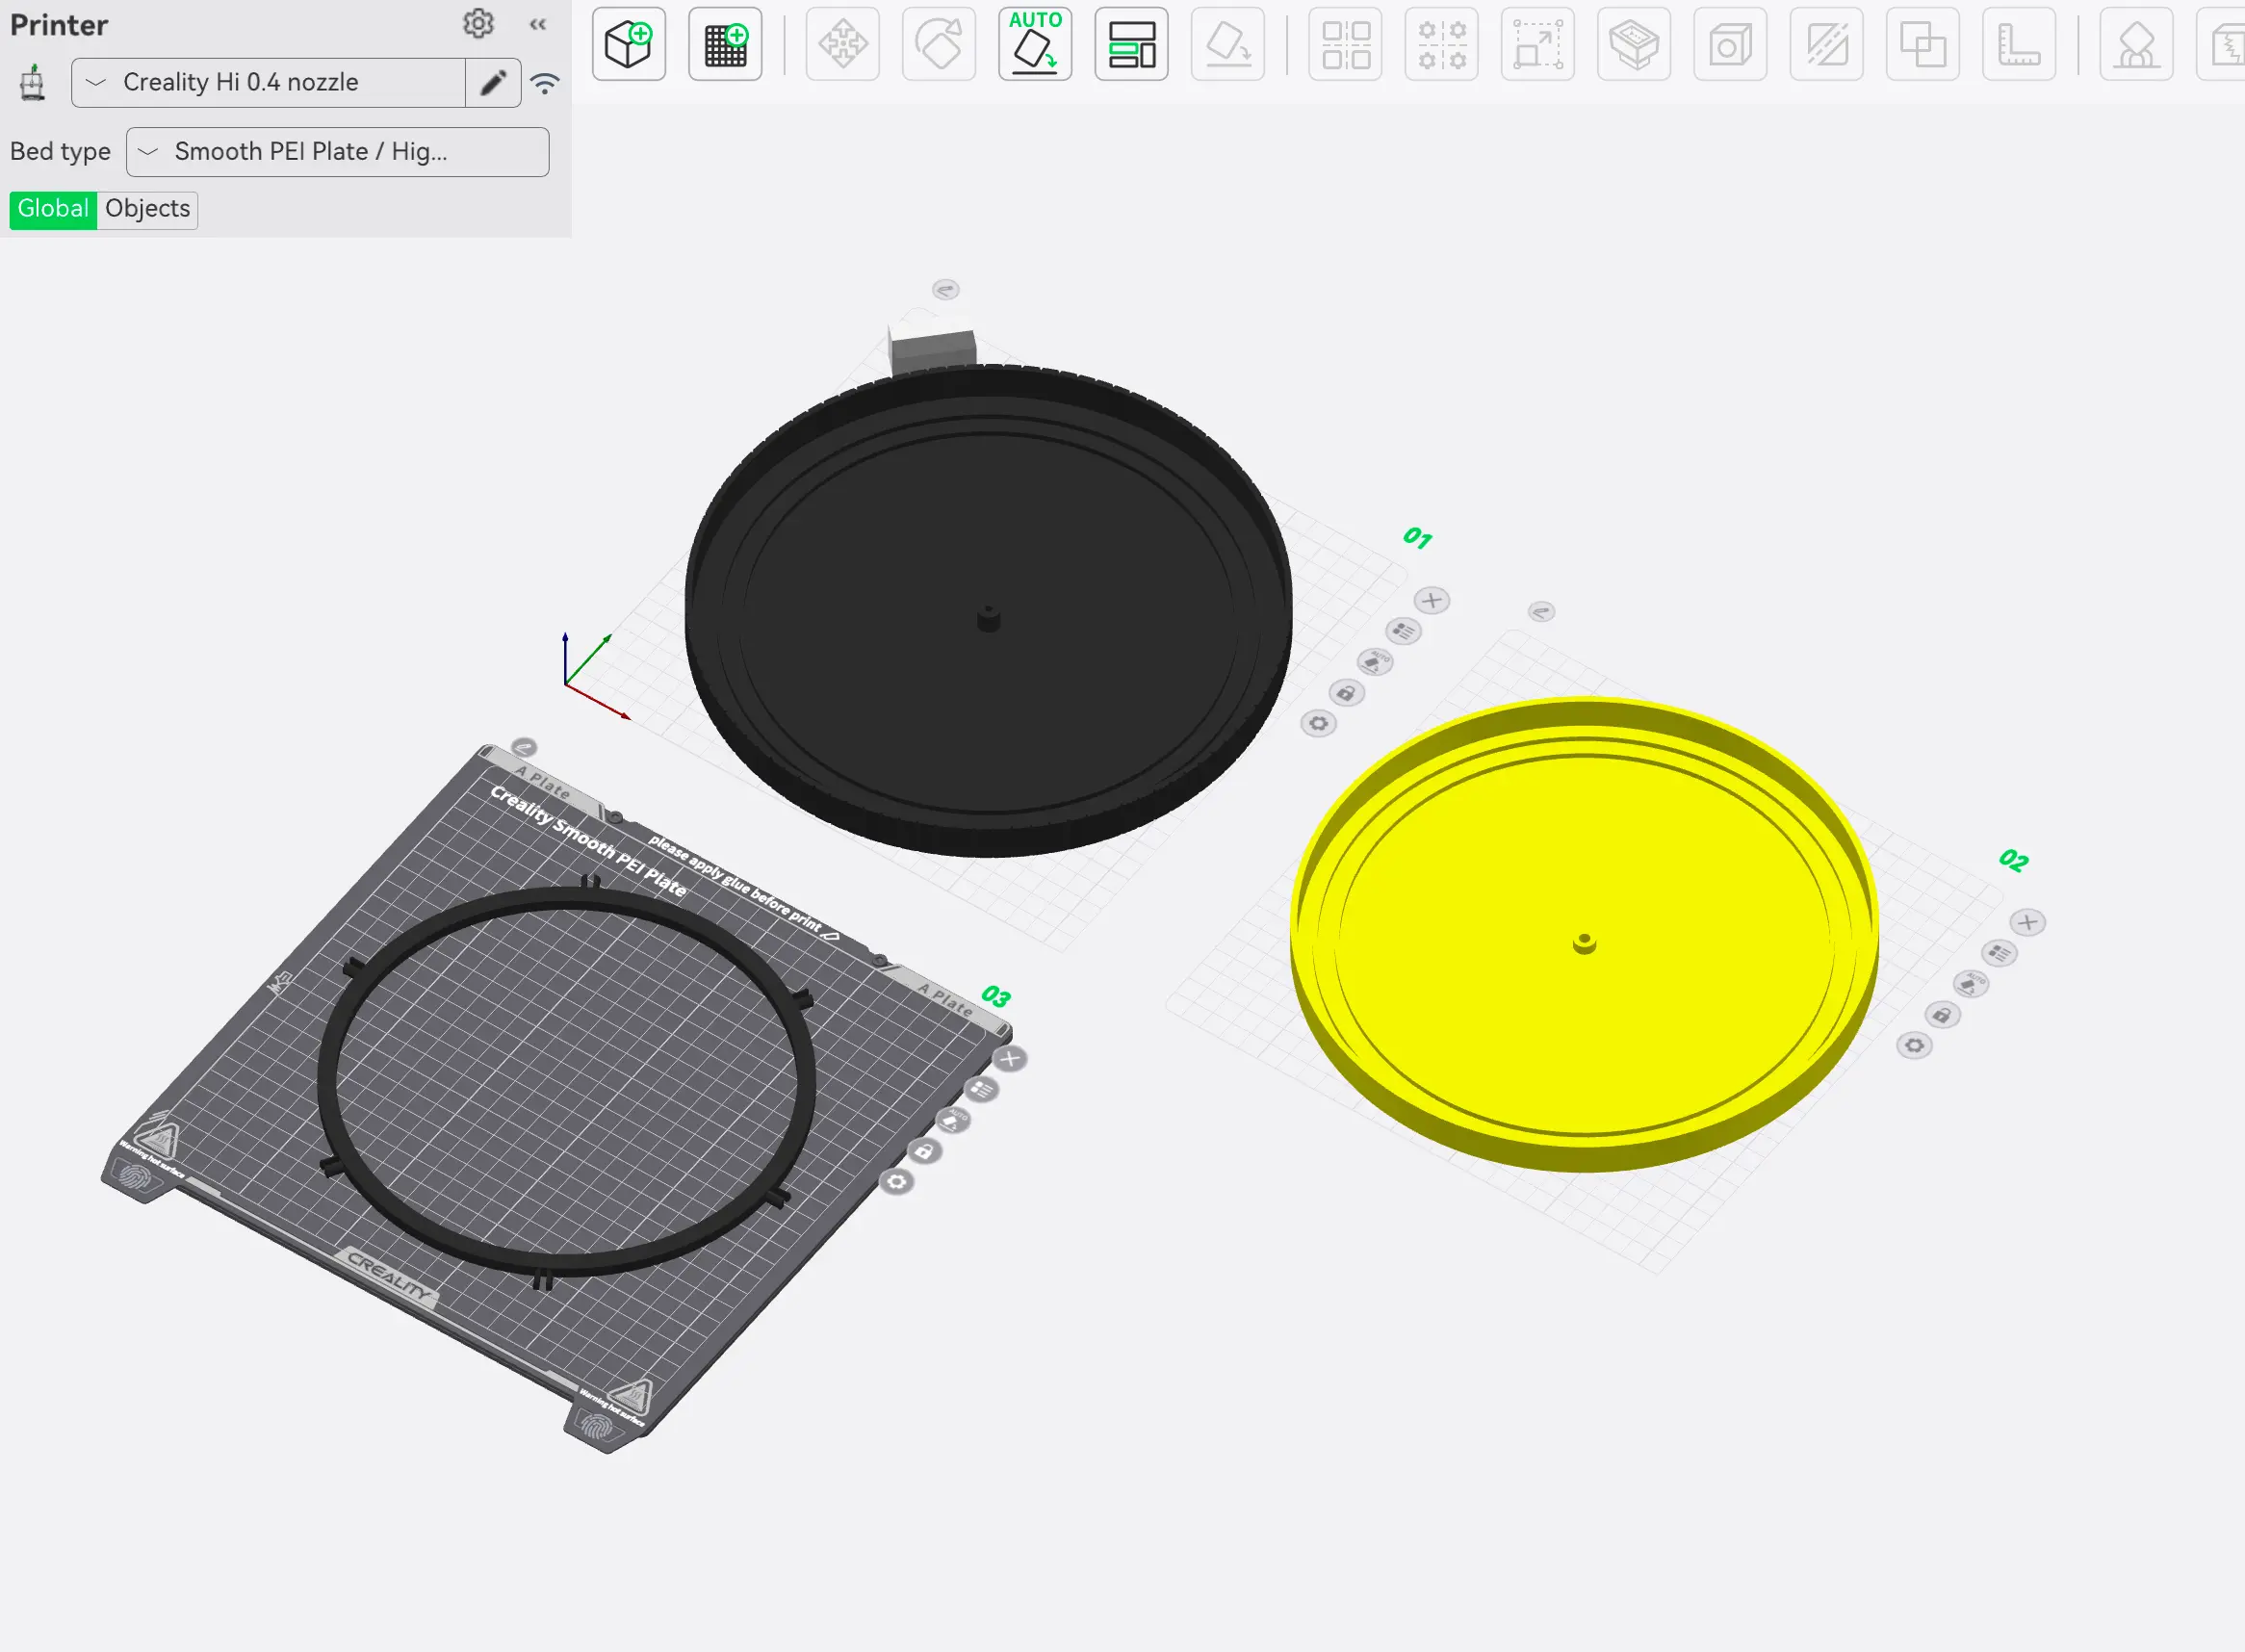Switch to the Objects tab

point(148,209)
